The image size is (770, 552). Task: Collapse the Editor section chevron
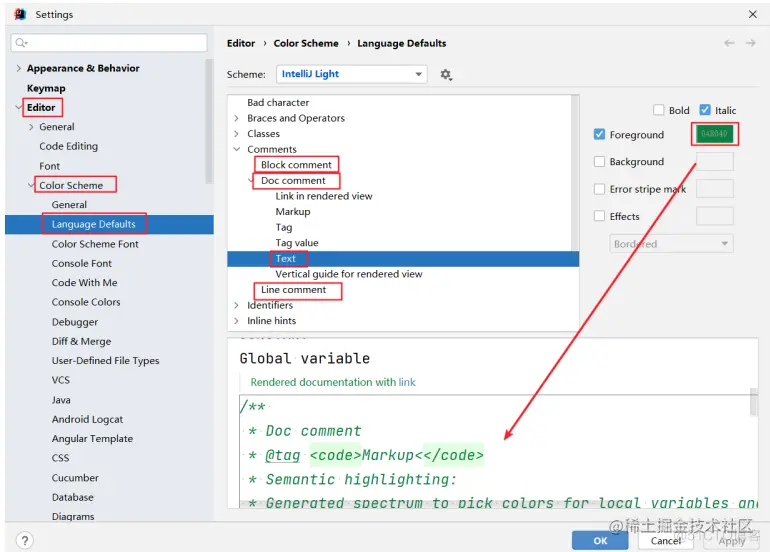(x=18, y=107)
